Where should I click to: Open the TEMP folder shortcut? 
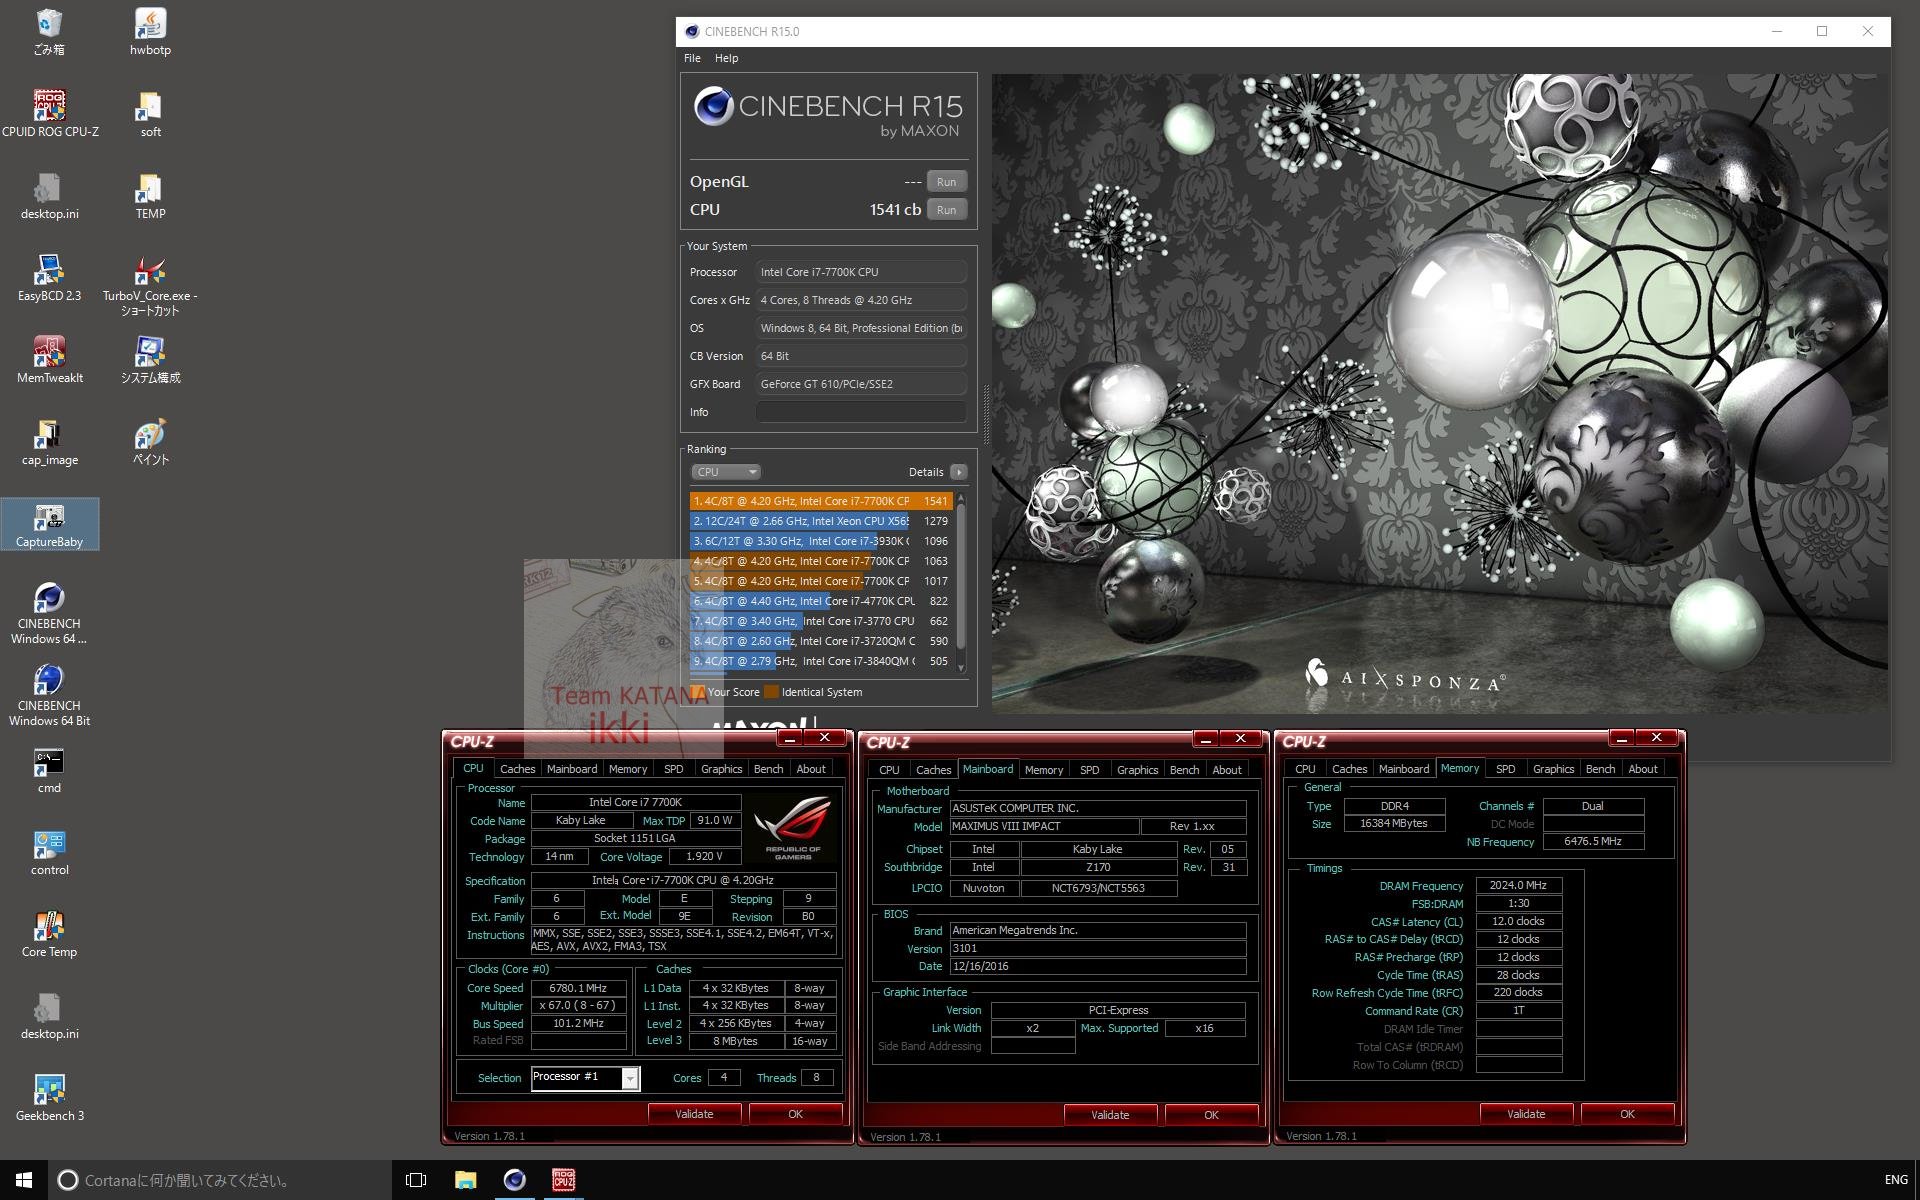(150, 195)
